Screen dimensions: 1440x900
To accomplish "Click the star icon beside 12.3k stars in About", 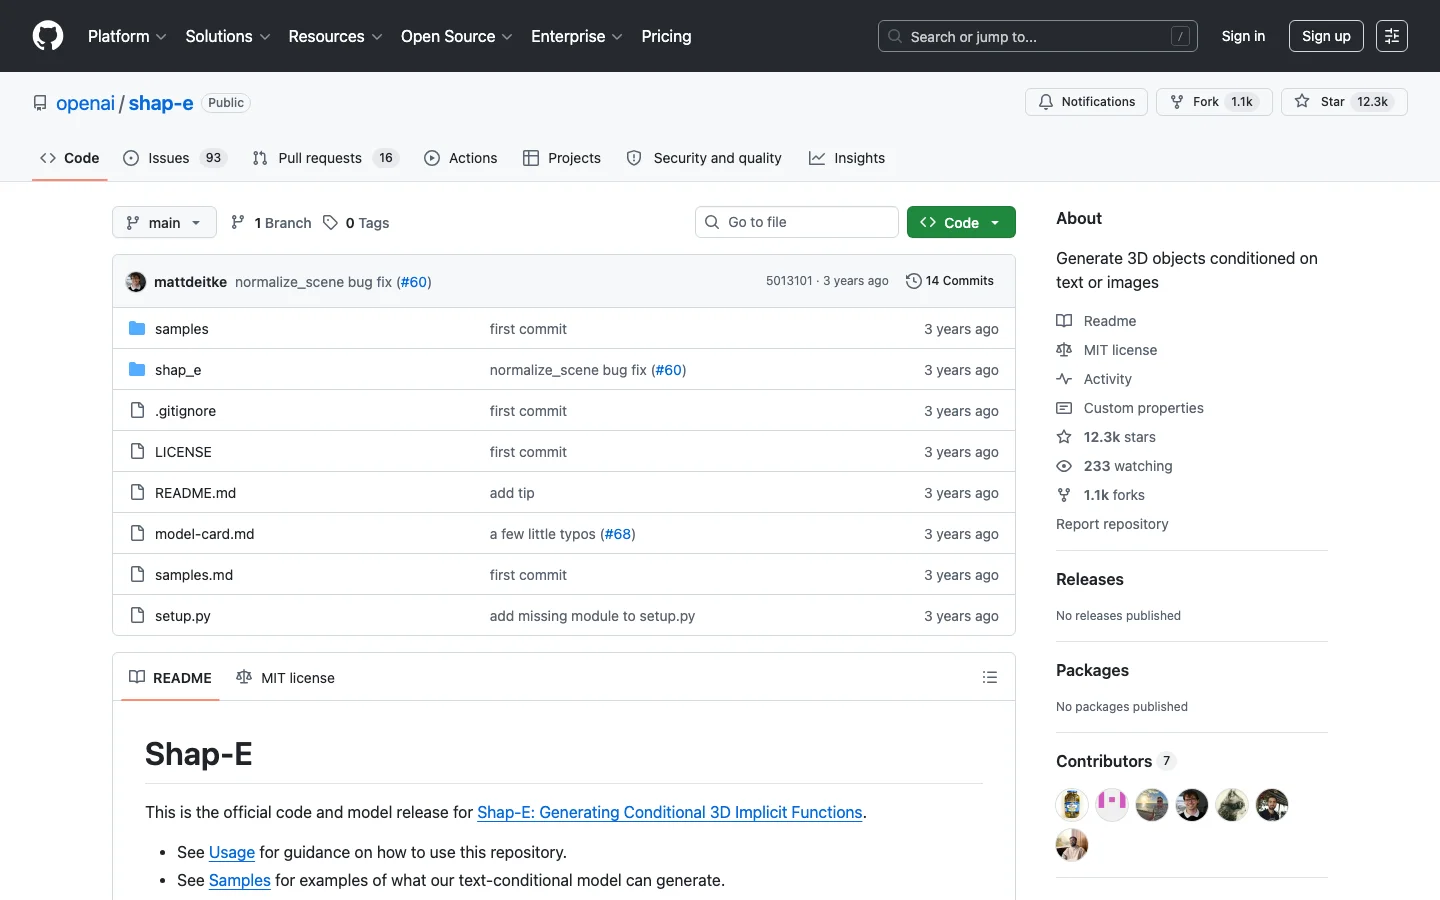I will (x=1064, y=437).
